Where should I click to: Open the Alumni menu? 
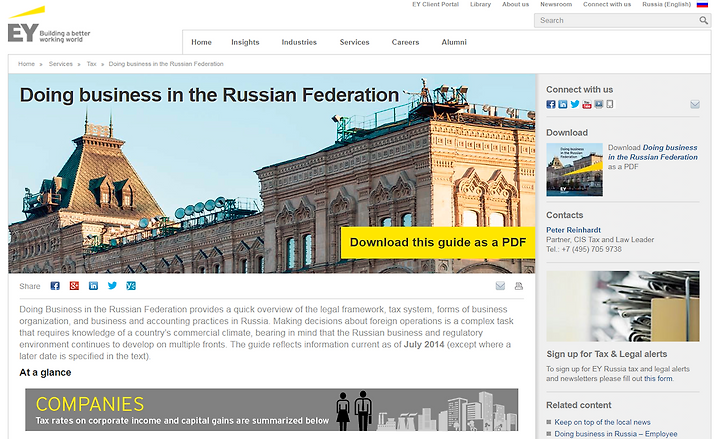click(454, 42)
